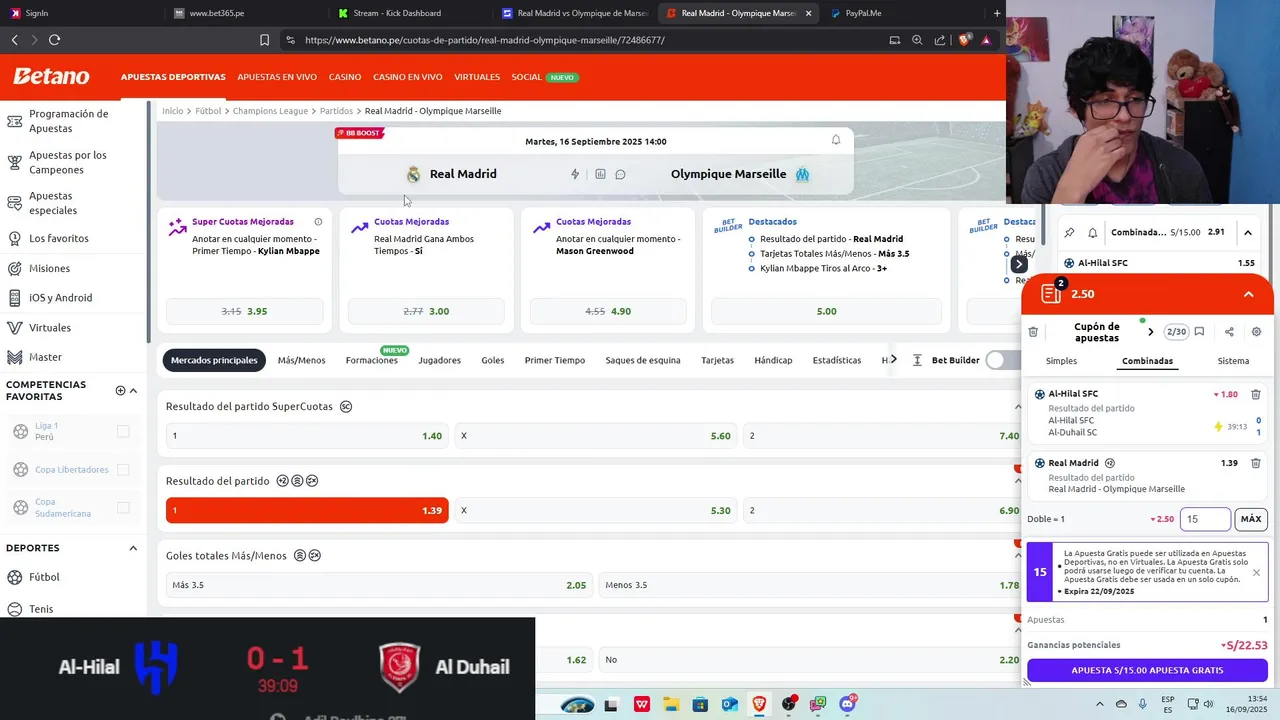The height and width of the screenshot is (720, 1280).
Task: Collapse the Deportes section
Action: pos(133,548)
